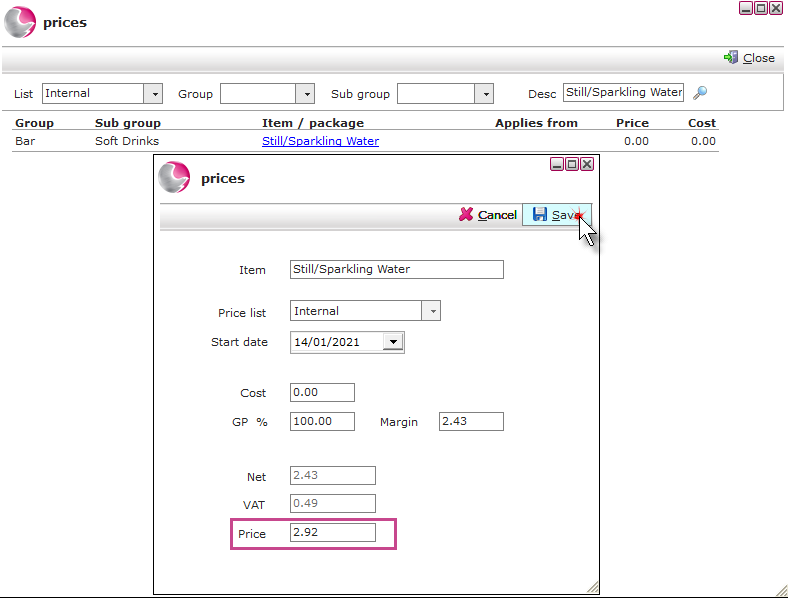Click the Price input field showing 2.92
Viewport: 788px width, 598px height.
click(333, 533)
